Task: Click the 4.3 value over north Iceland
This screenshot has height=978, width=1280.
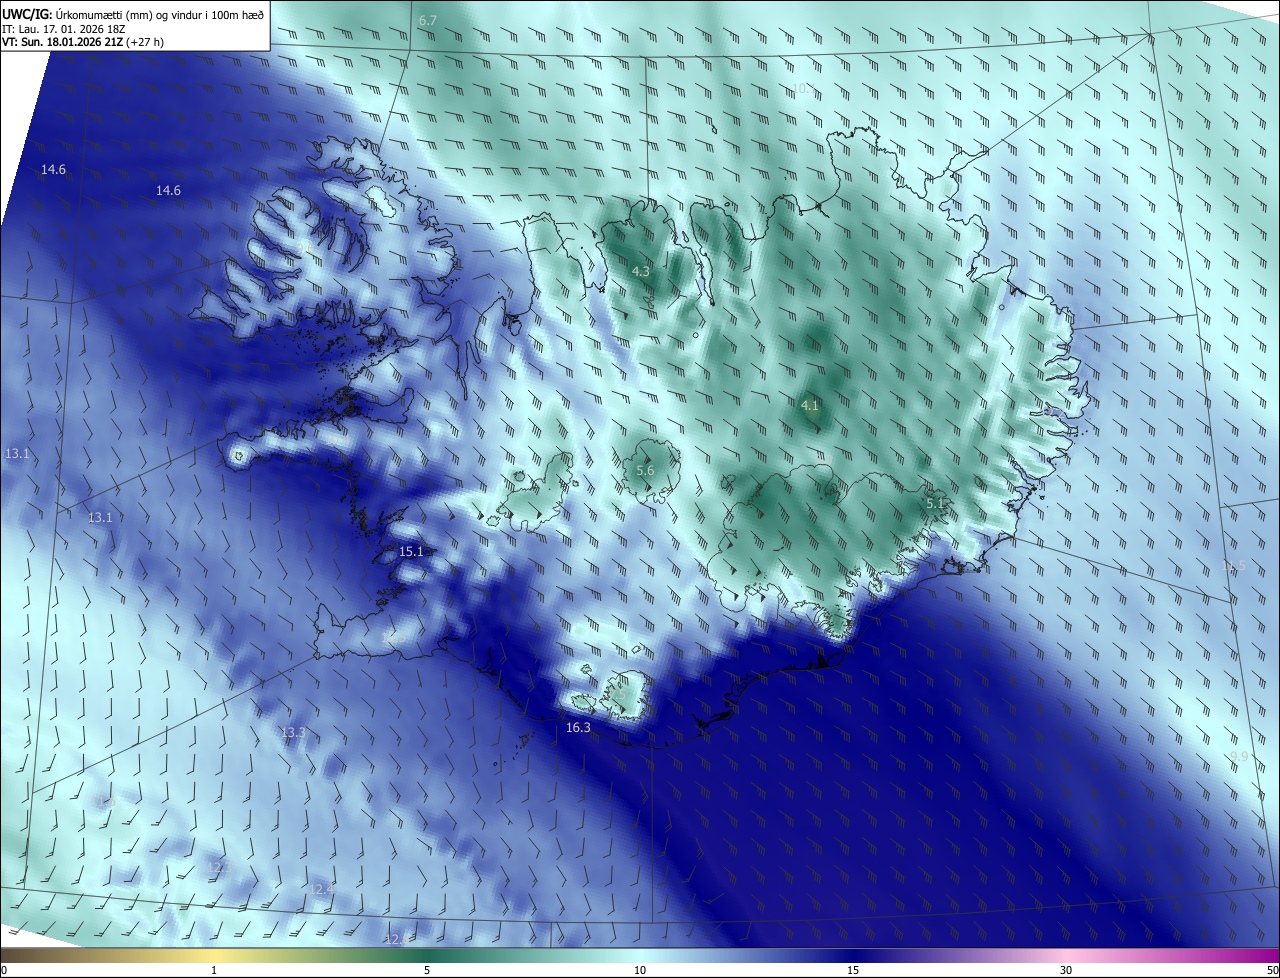Action: 641,271
